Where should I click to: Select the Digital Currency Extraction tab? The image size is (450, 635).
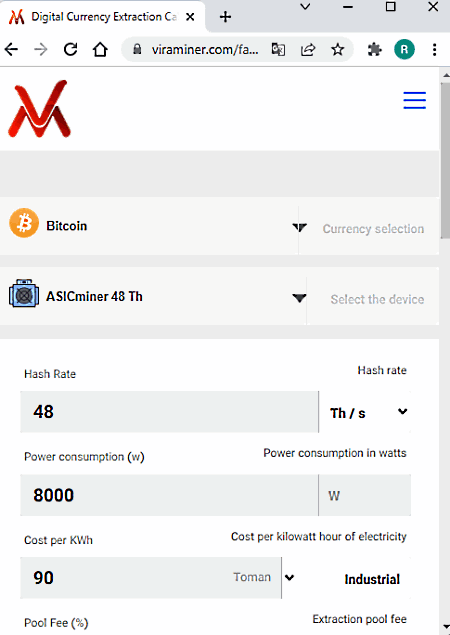103,17
